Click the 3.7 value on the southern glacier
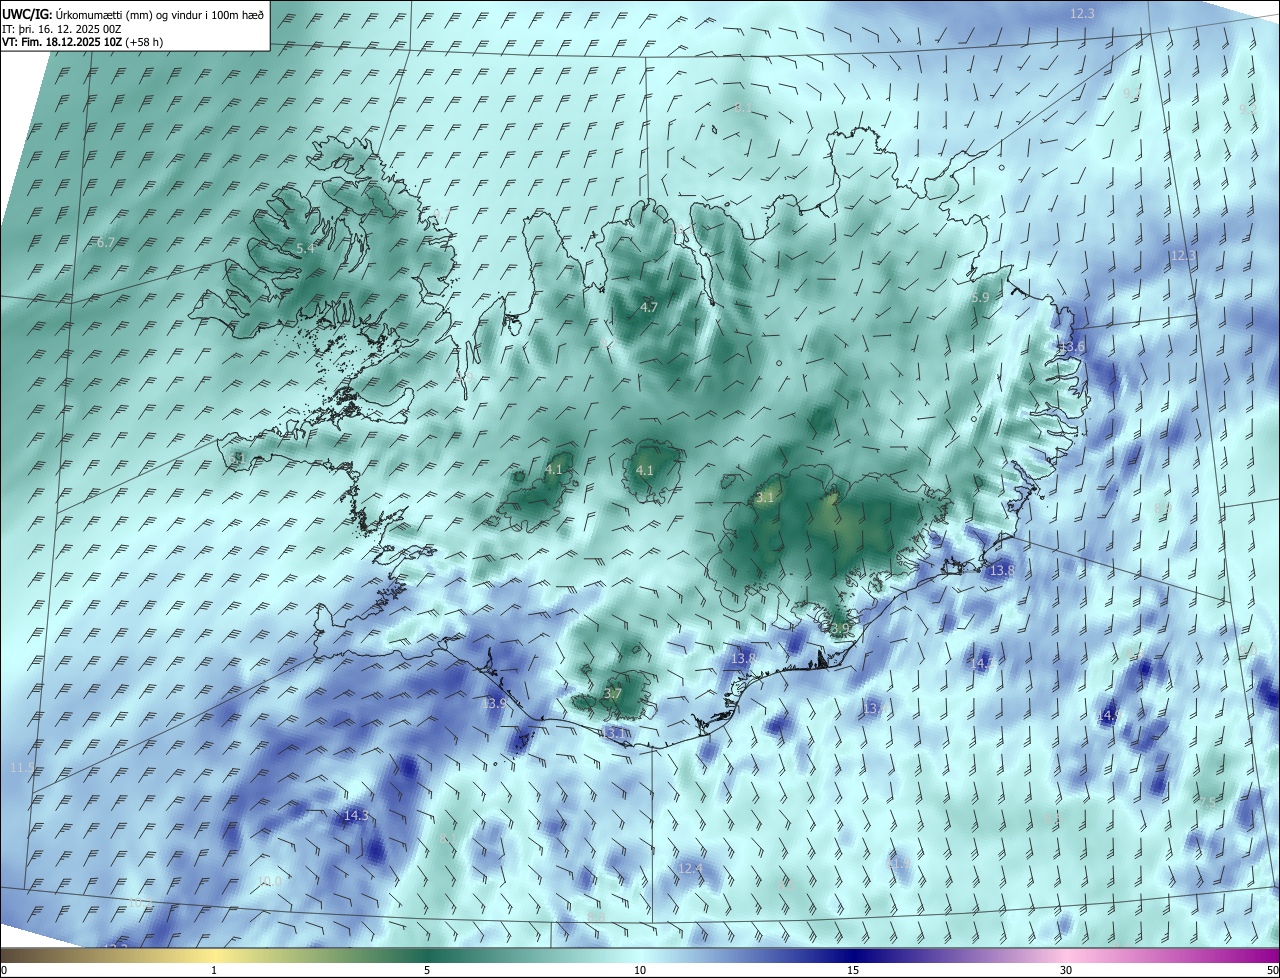The width and height of the screenshot is (1280, 978). click(x=613, y=693)
